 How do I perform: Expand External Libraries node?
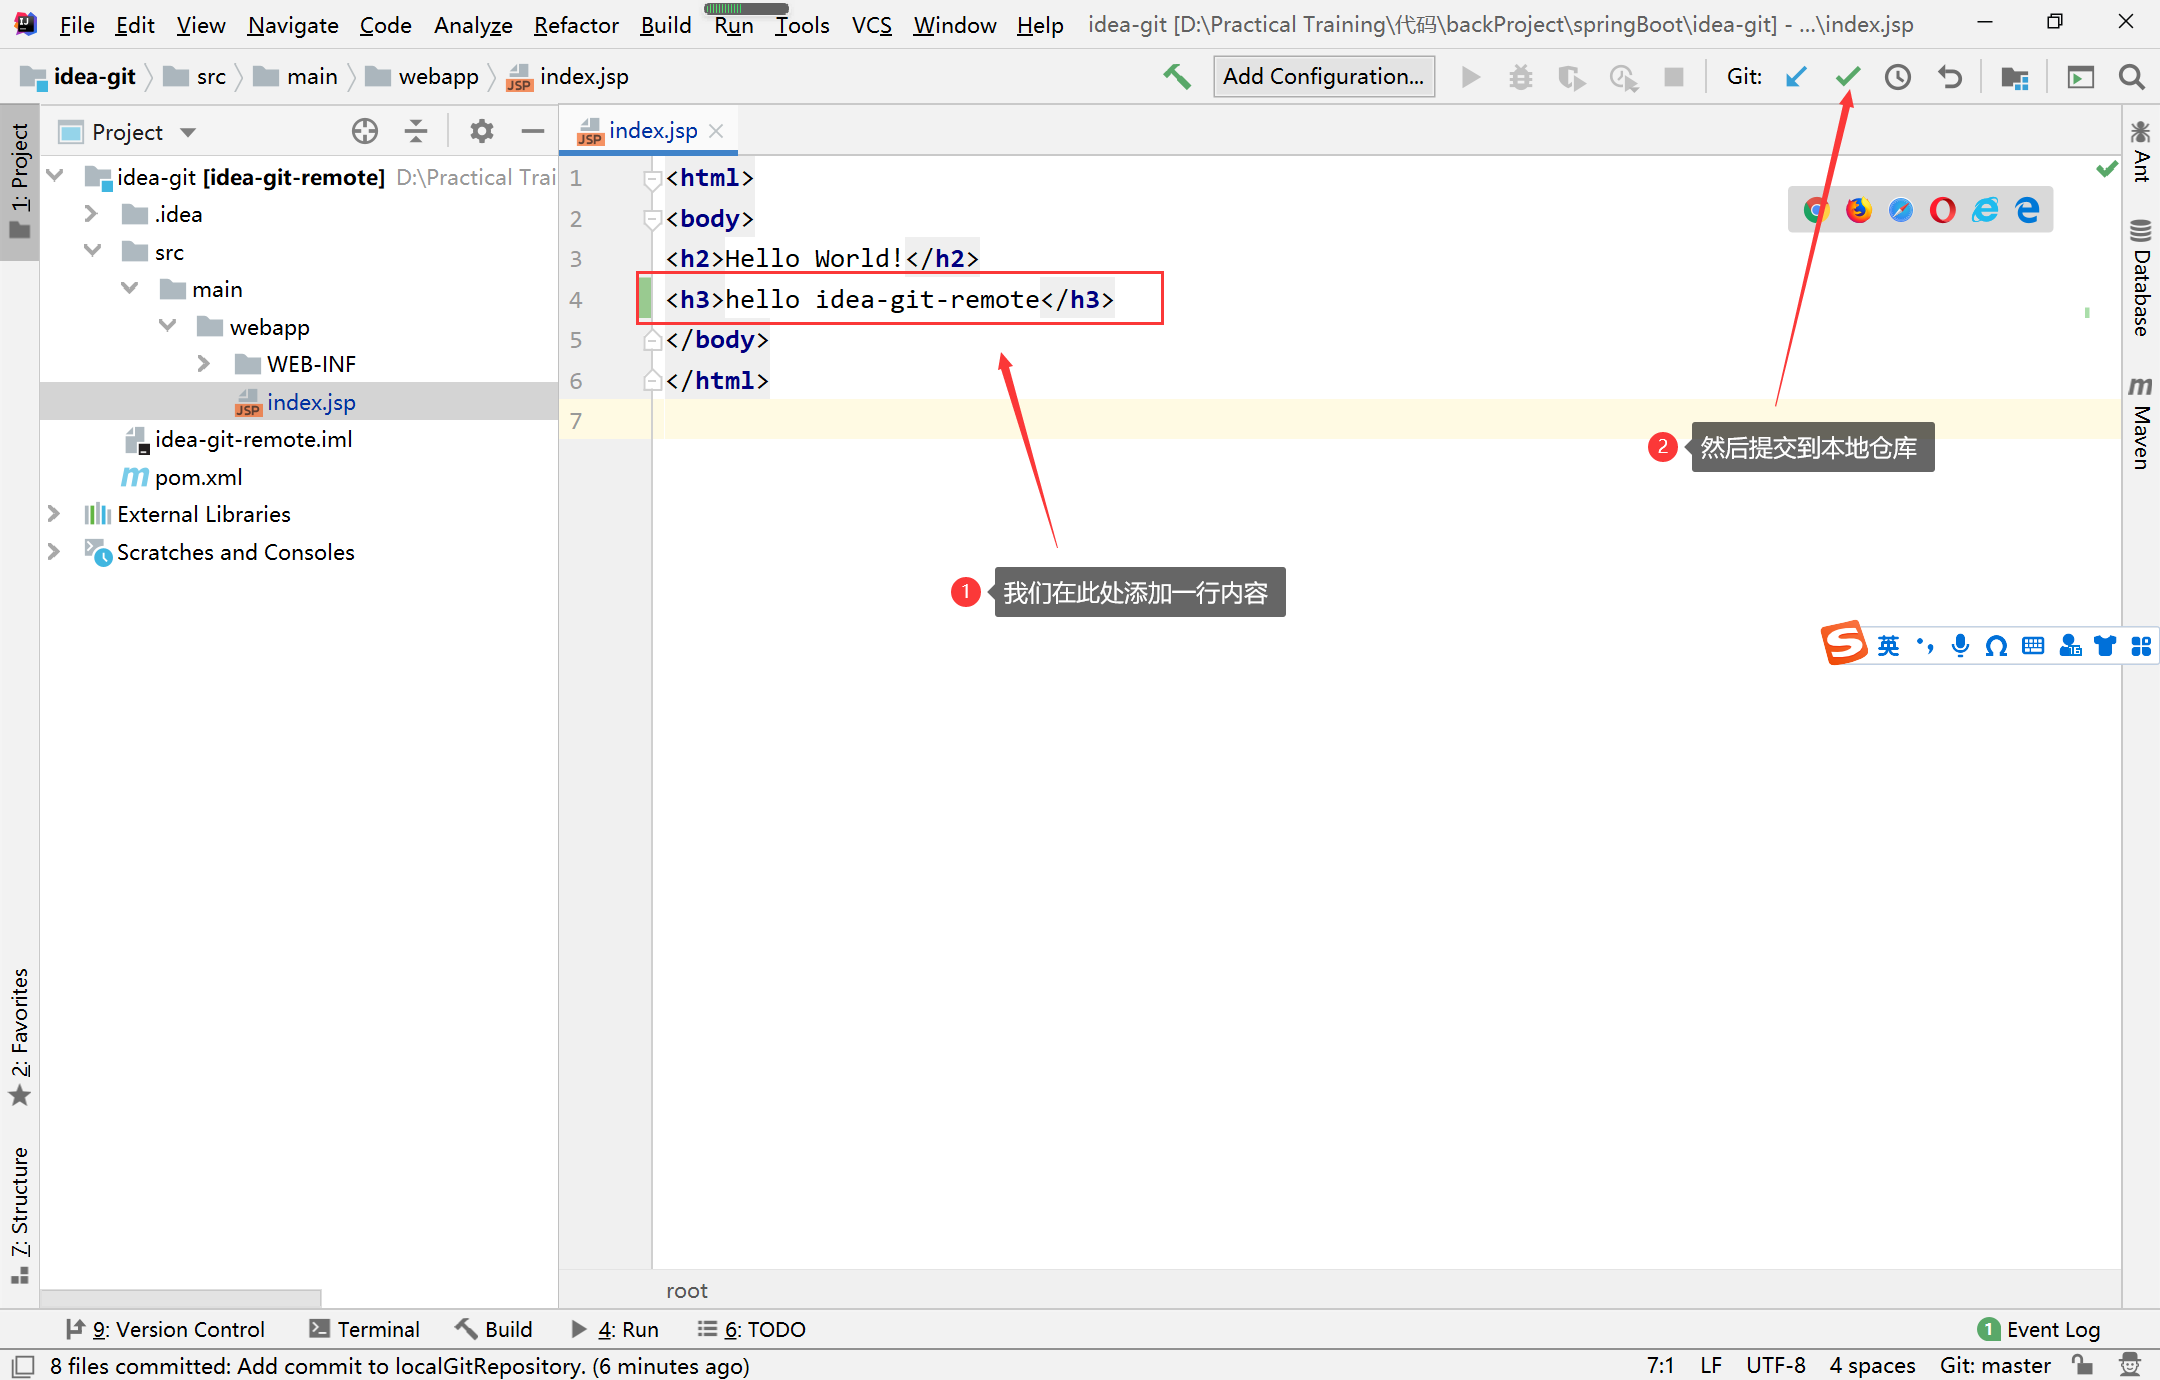pos(54,514)
